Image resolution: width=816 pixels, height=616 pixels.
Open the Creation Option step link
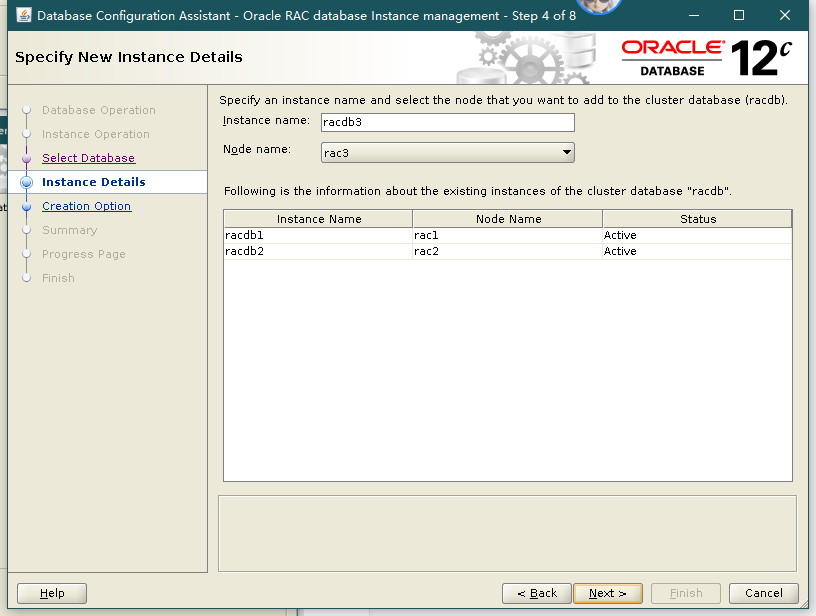(x=86, y=206)
